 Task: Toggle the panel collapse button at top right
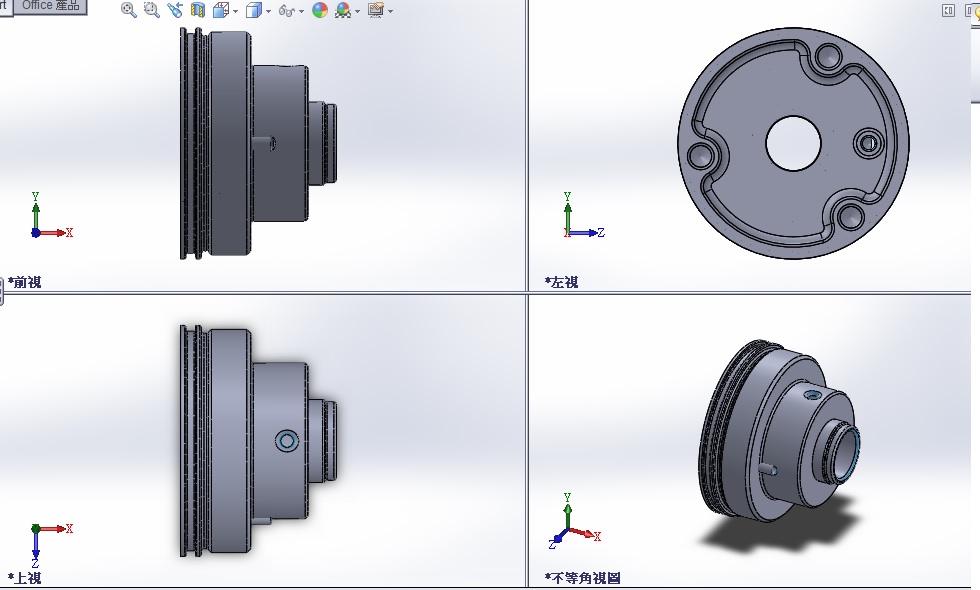pos(948,10)
